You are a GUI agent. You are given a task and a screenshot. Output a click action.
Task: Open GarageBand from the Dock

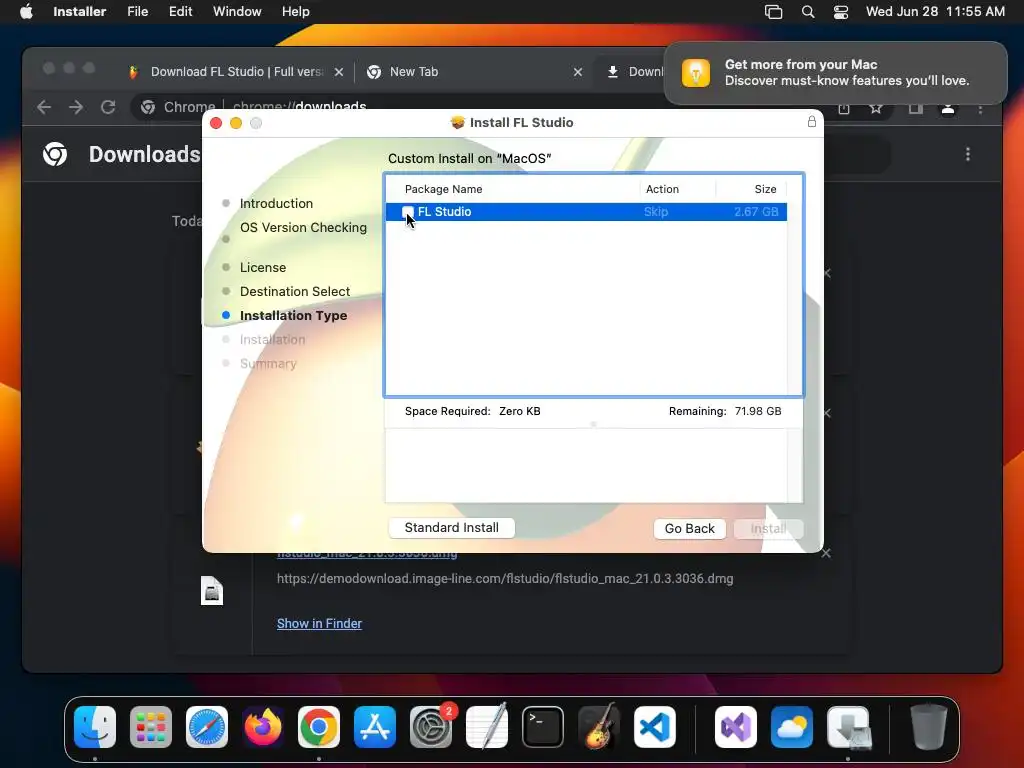pyautogui.click(x=599, y=727)
